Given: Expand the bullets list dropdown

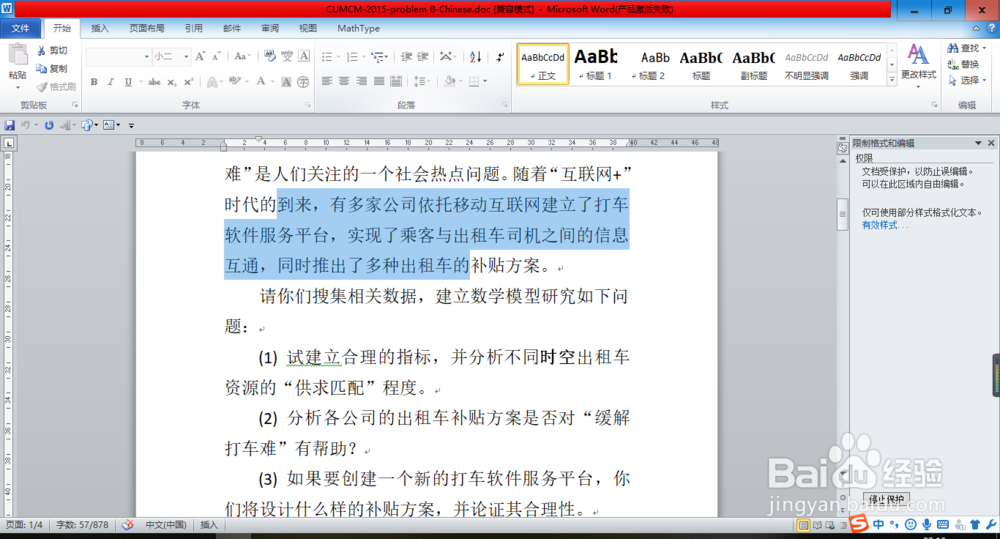Looking at the screenshot, I should 338,57.
